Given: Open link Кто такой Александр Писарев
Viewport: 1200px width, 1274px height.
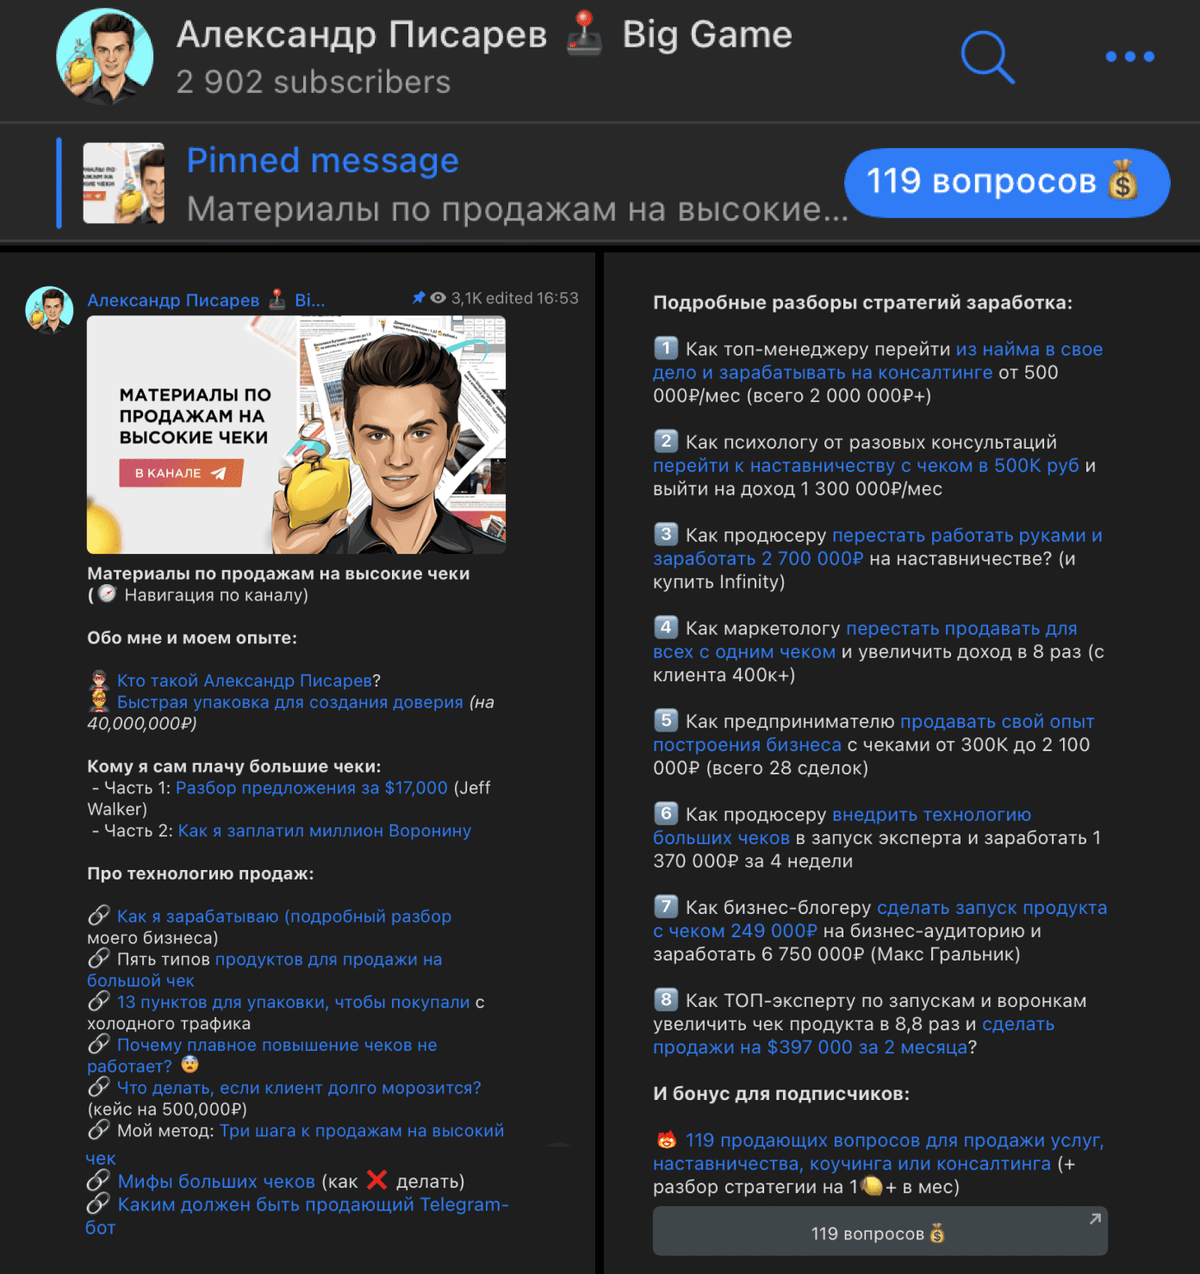Looking at the screenshot, I should coord(244,680).
